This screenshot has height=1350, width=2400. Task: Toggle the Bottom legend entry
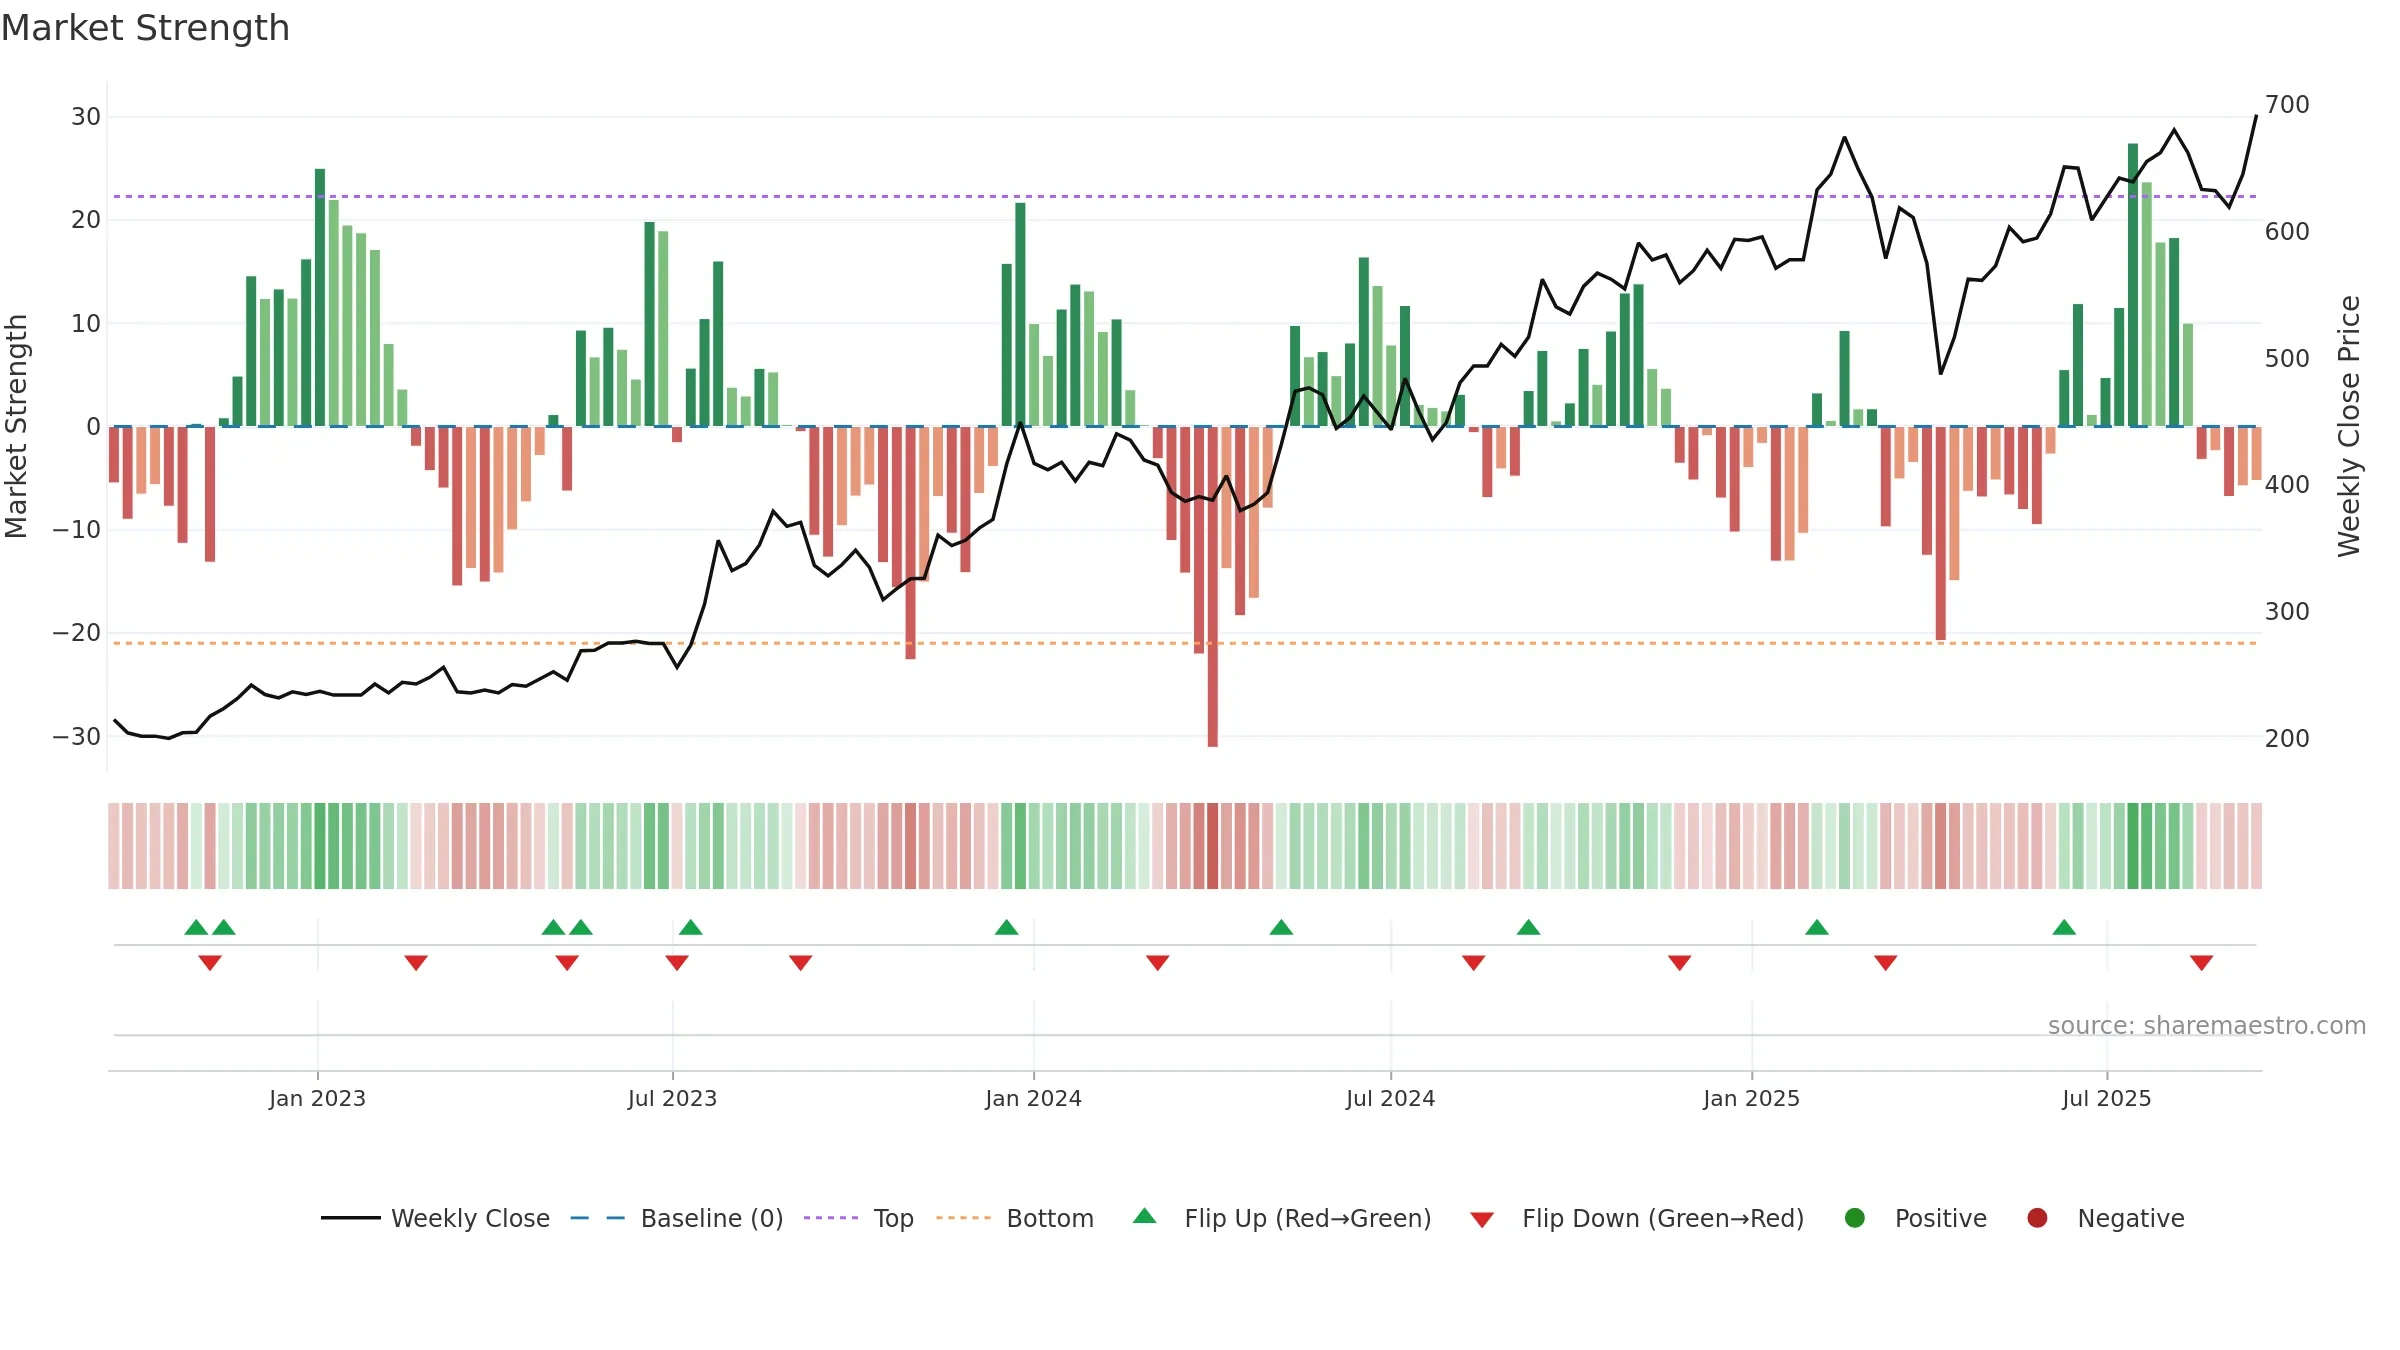(x=1015, y=1218)
